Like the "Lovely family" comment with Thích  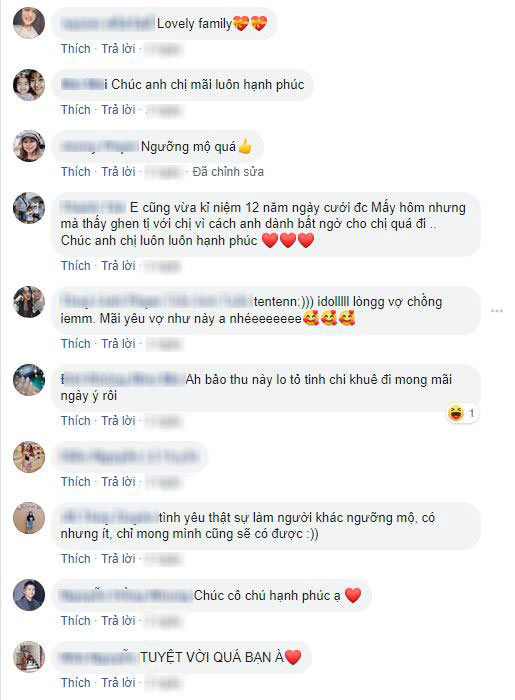(x=75, y=49)
